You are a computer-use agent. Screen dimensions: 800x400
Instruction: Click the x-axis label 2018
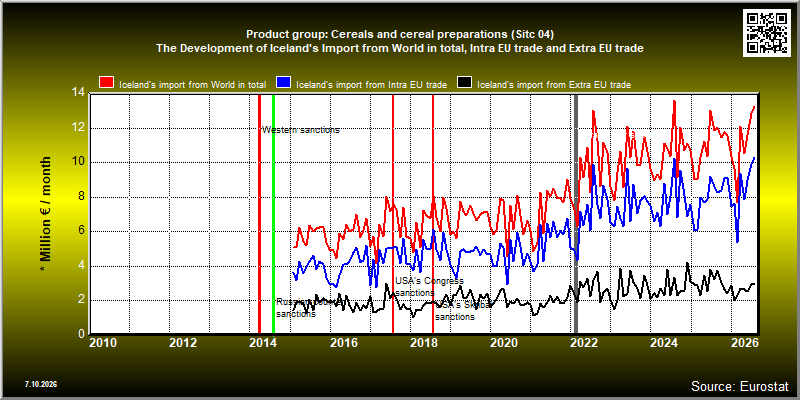pos(423,342)
